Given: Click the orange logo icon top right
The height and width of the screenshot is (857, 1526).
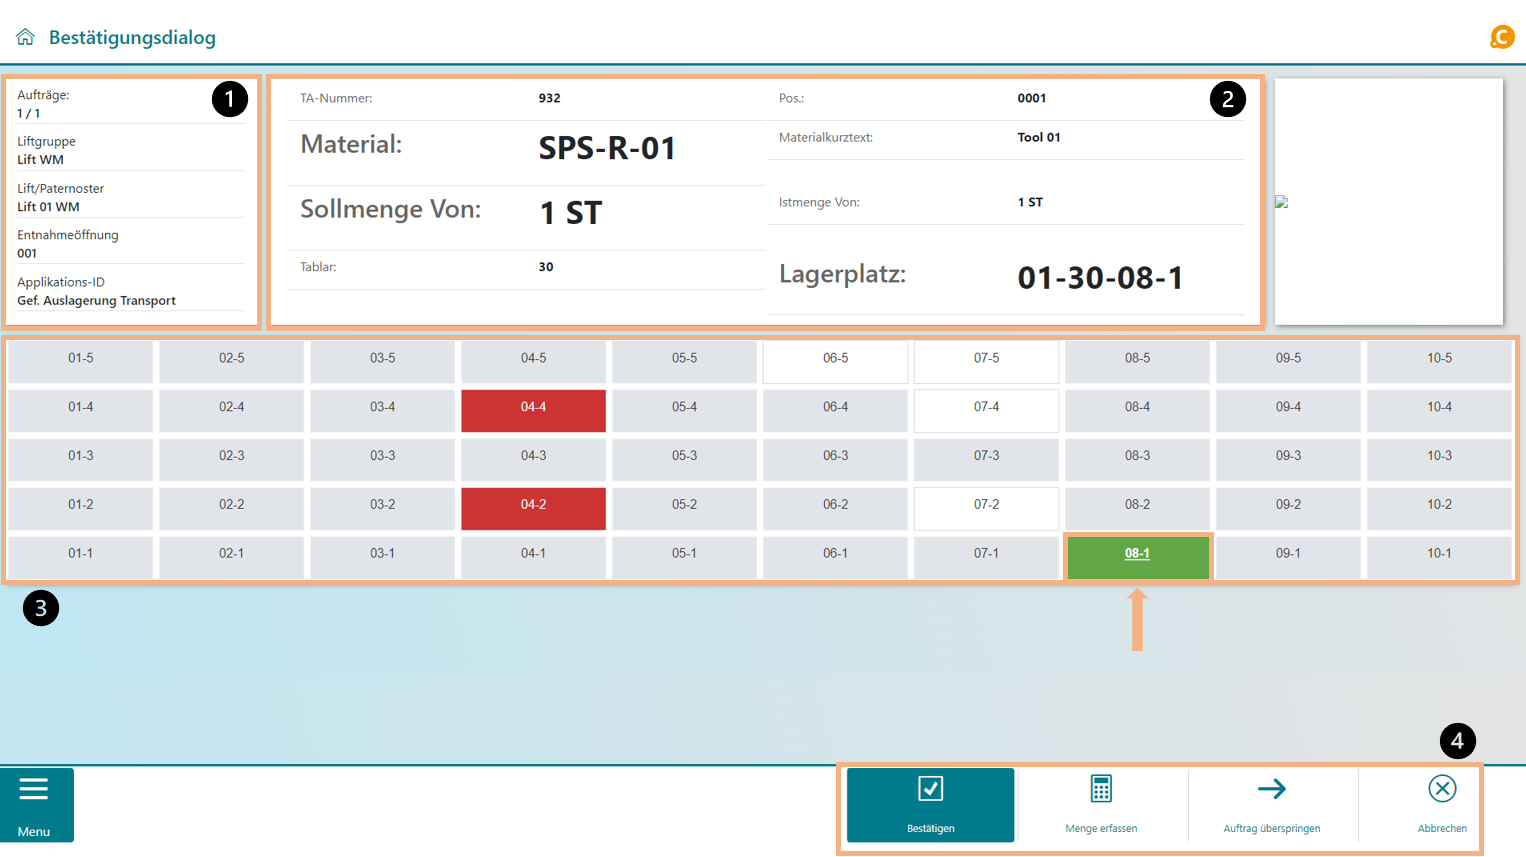Looking at the screenshot, I should tap(1501, 37).
